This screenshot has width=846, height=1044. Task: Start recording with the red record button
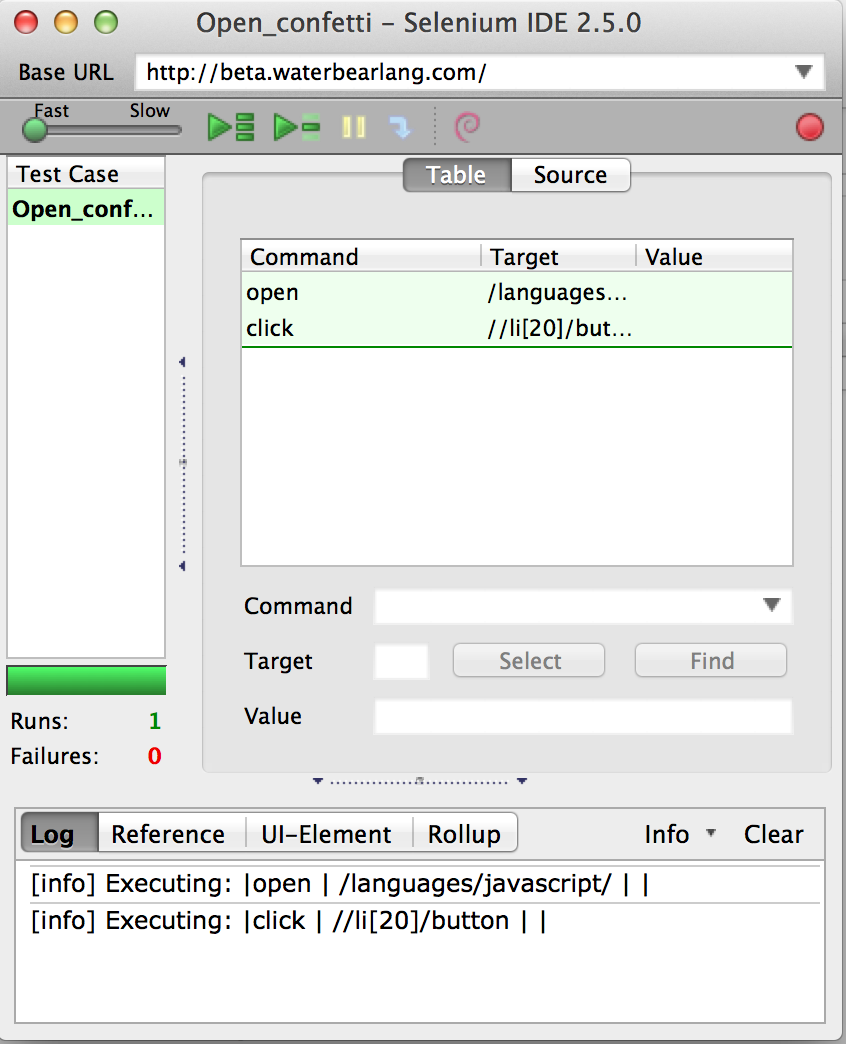click(x=809, y=127)
